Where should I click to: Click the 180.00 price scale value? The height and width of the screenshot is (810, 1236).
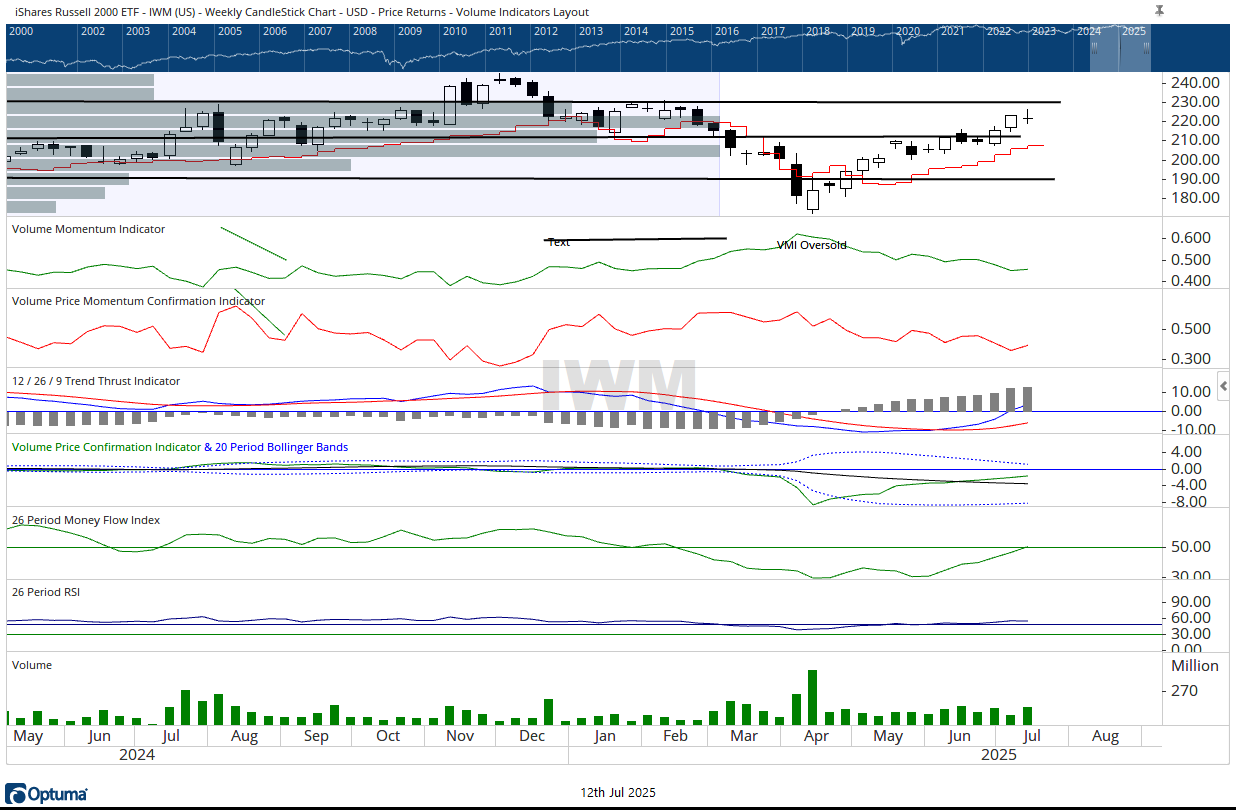pyautogui.click(x=1197, y=198)
